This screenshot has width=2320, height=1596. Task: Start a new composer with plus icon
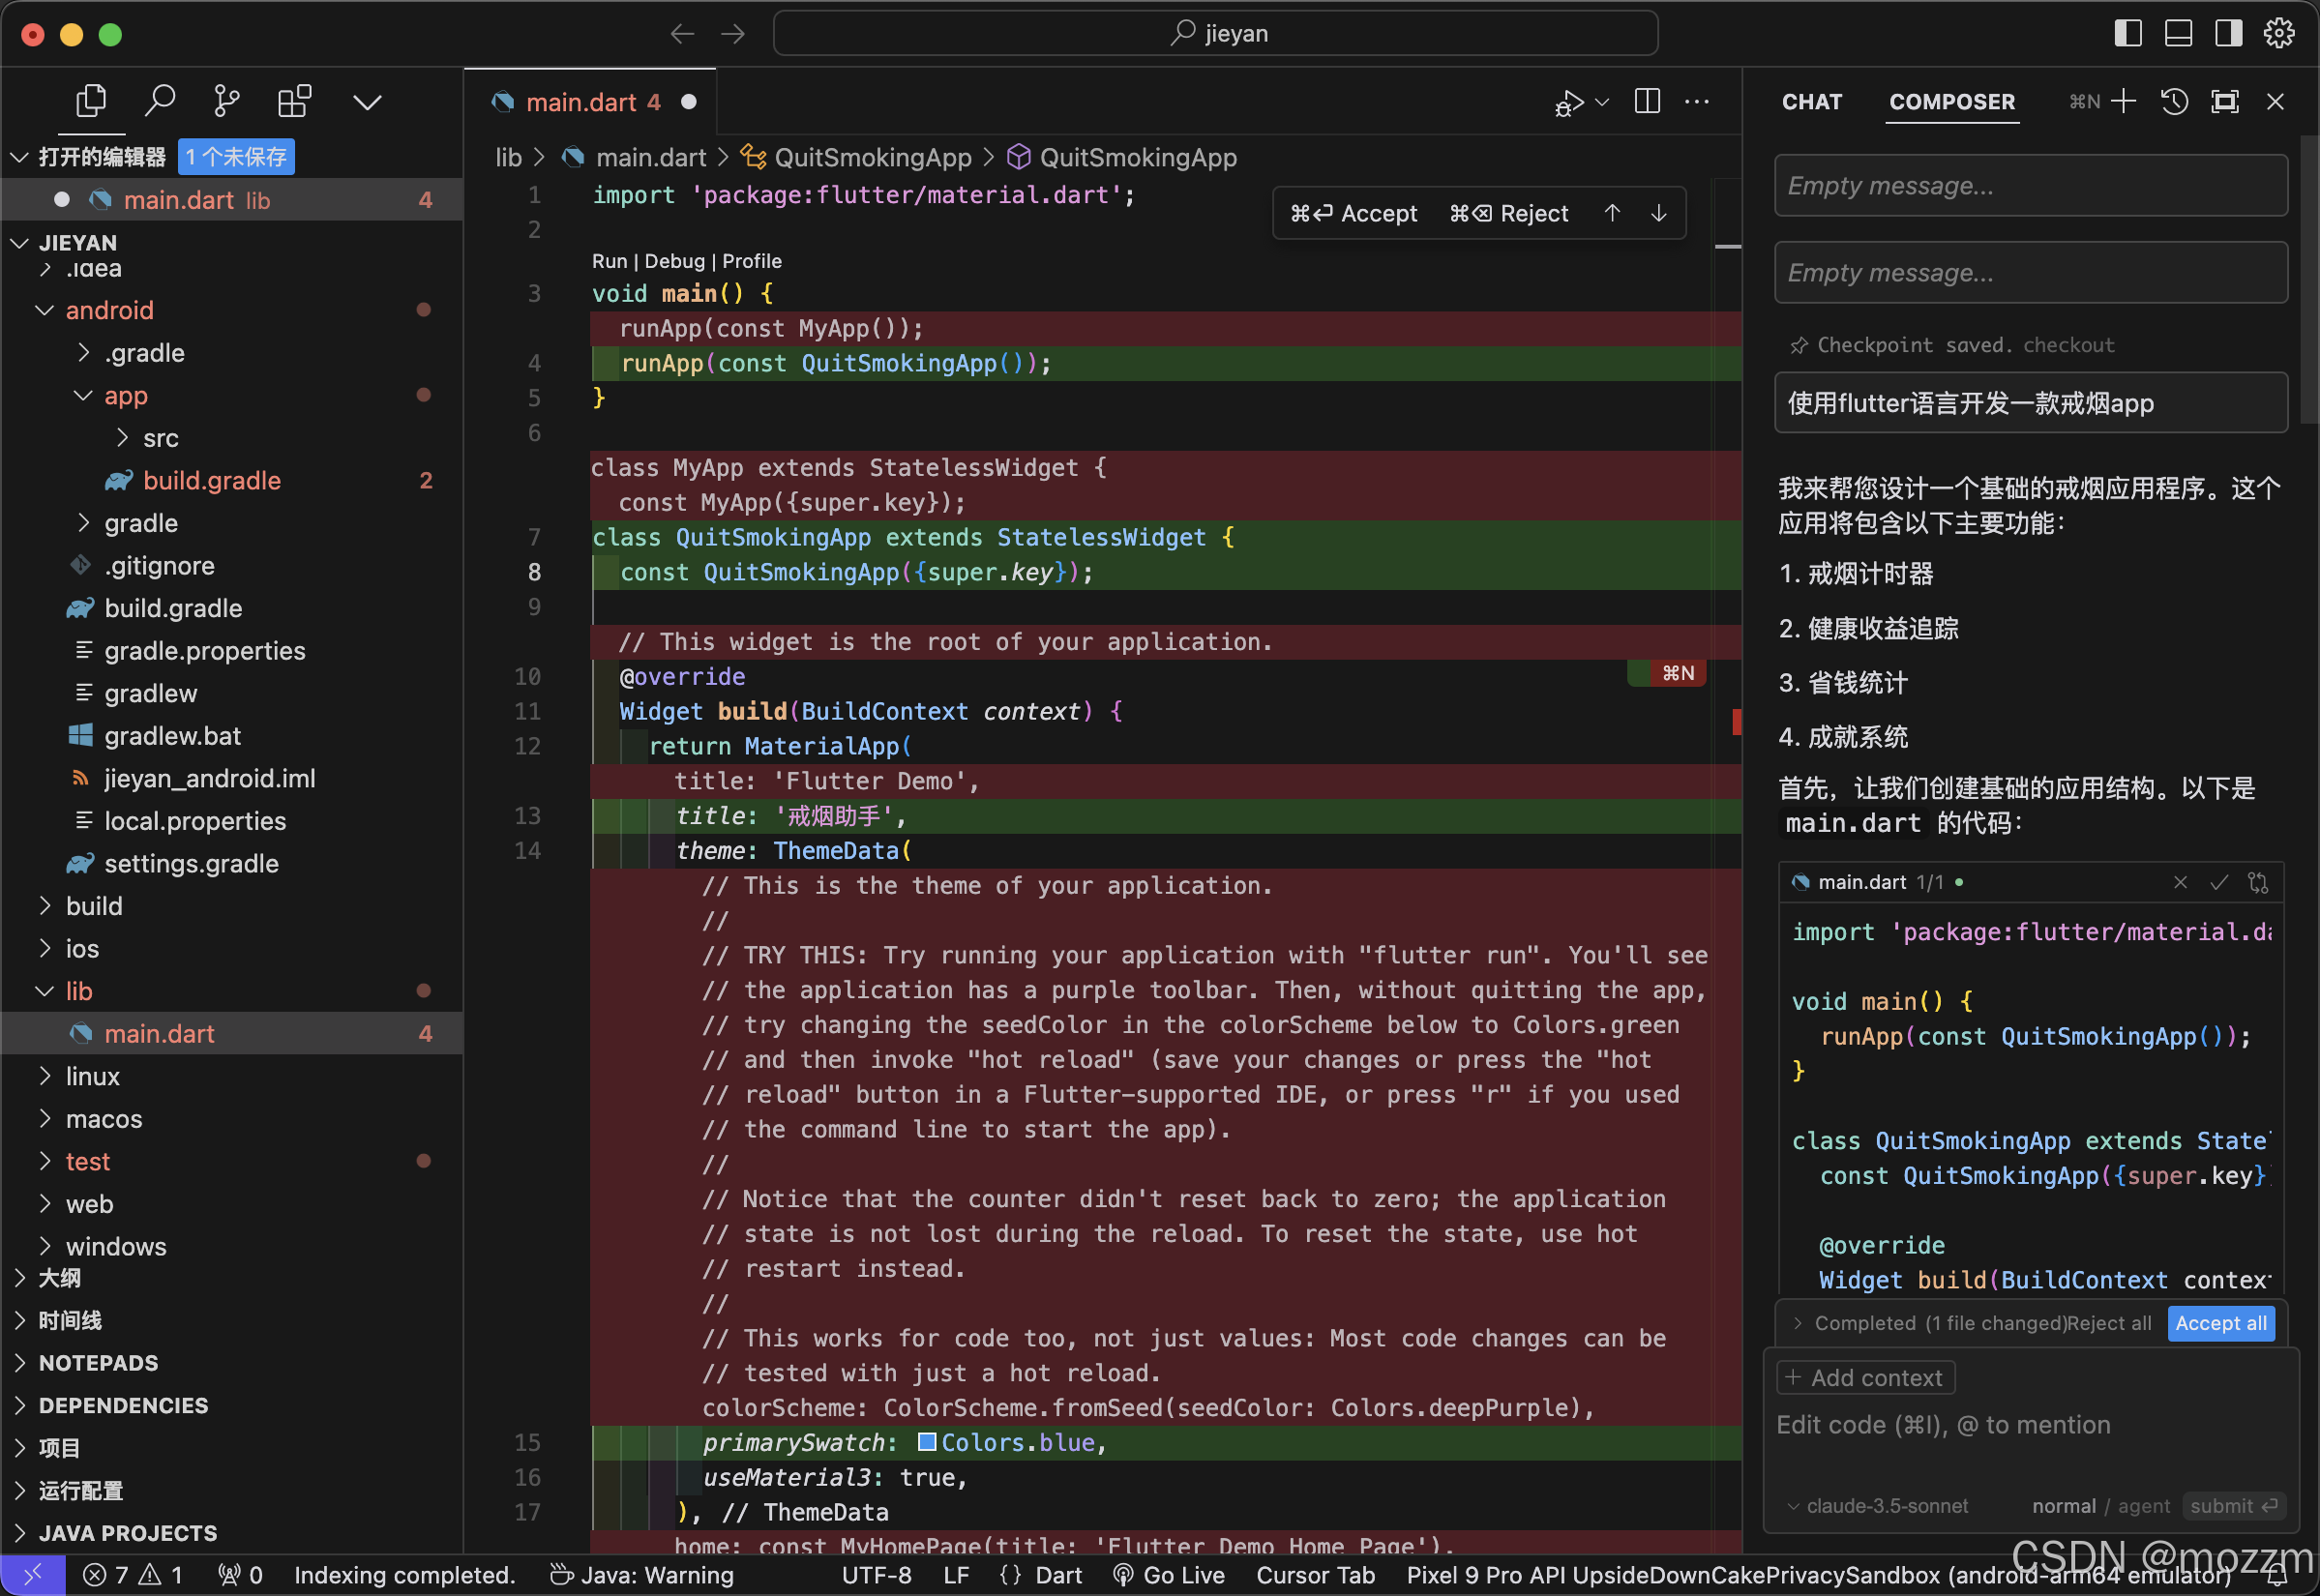click(x=2123, y=101)
